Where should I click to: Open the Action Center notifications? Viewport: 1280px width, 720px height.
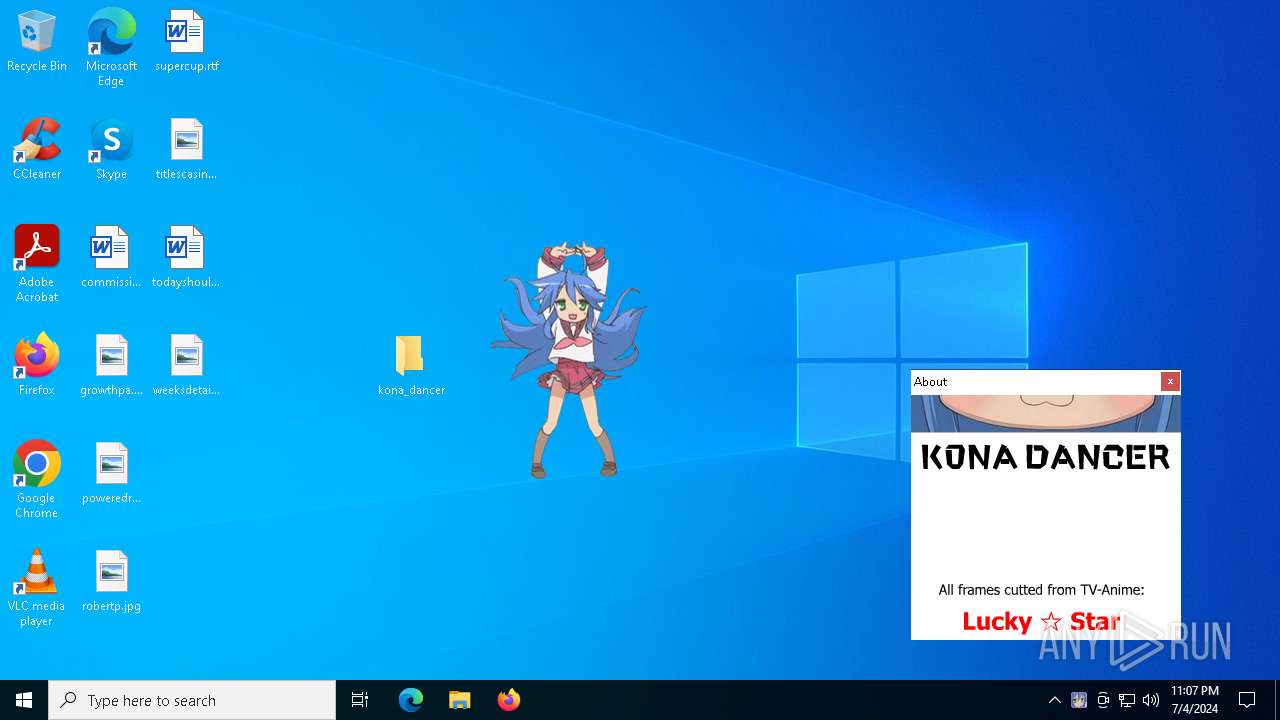coord(1247,700)
